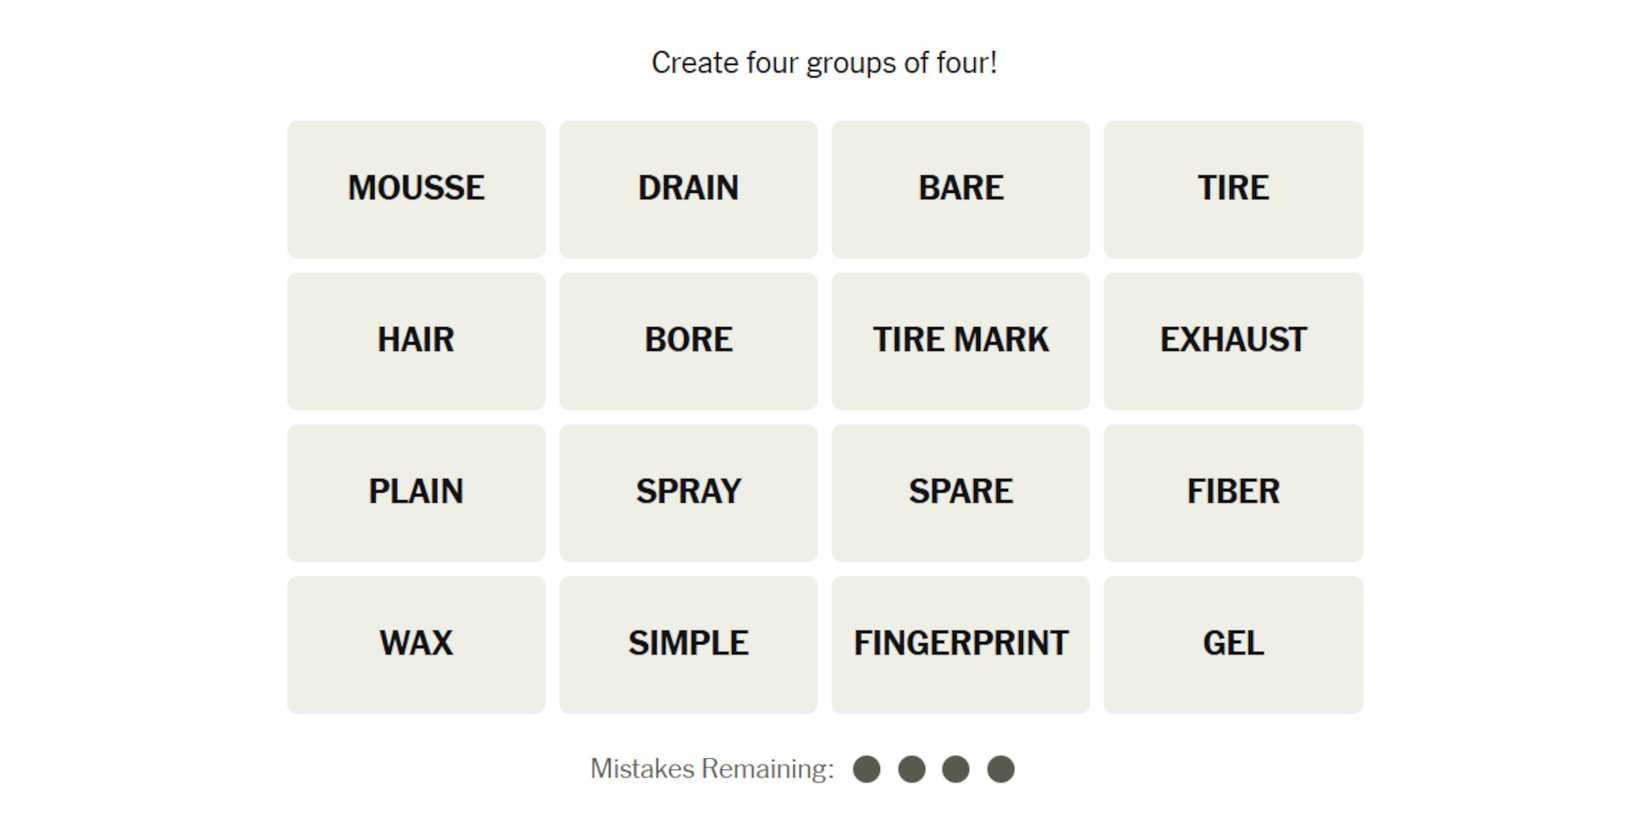Screen dimensions: 1650x825
Task: Select the TIRE MARK tile
Action: click(x=960, y=341)
